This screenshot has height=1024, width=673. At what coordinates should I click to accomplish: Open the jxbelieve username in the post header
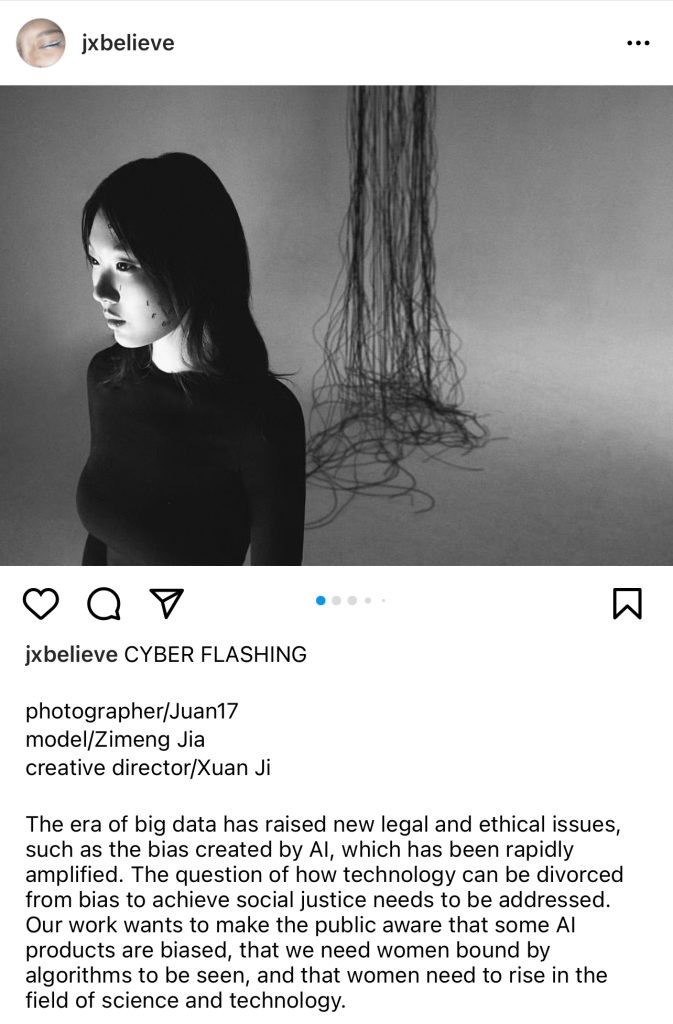click(x=128, y=43)
